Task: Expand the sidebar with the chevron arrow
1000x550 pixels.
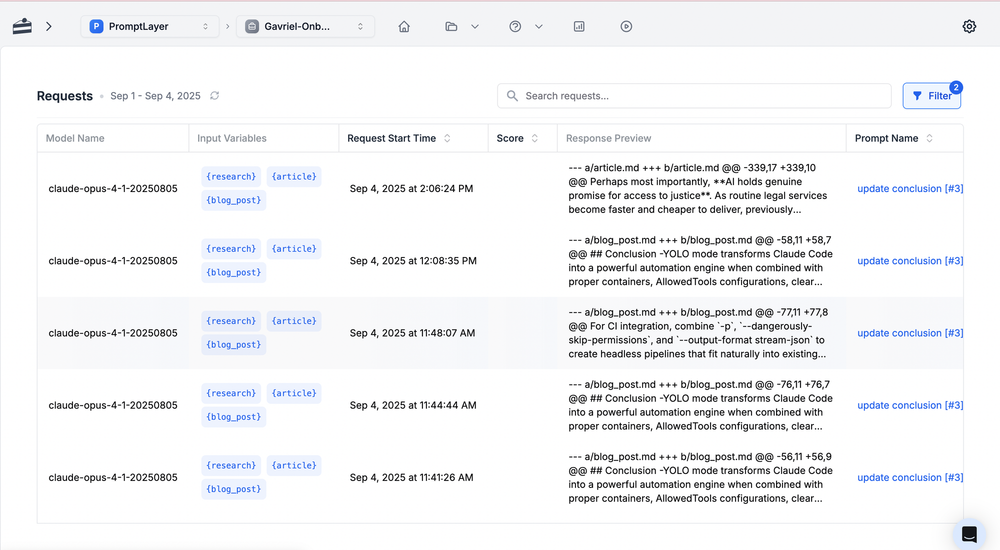Action: tap(48, 27)
